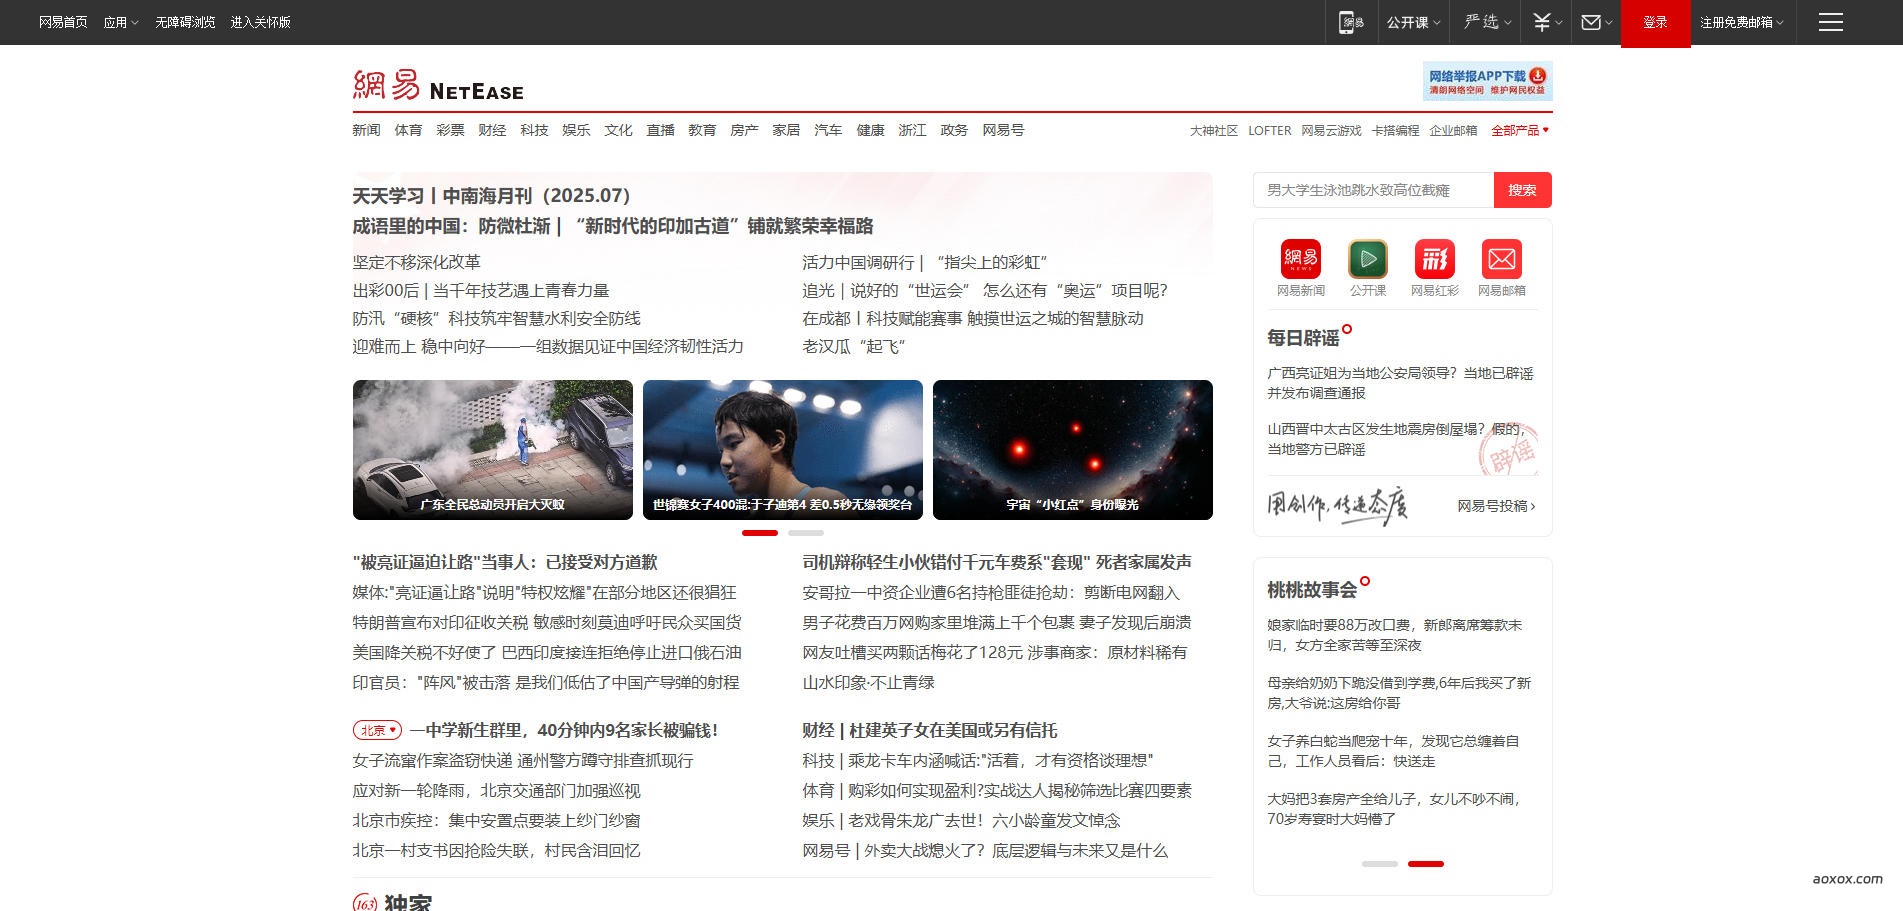The height and width of the screenshot is (911, 1903).
Task: Open 桃桃故事会 section heading
Action: [1312, 590]
